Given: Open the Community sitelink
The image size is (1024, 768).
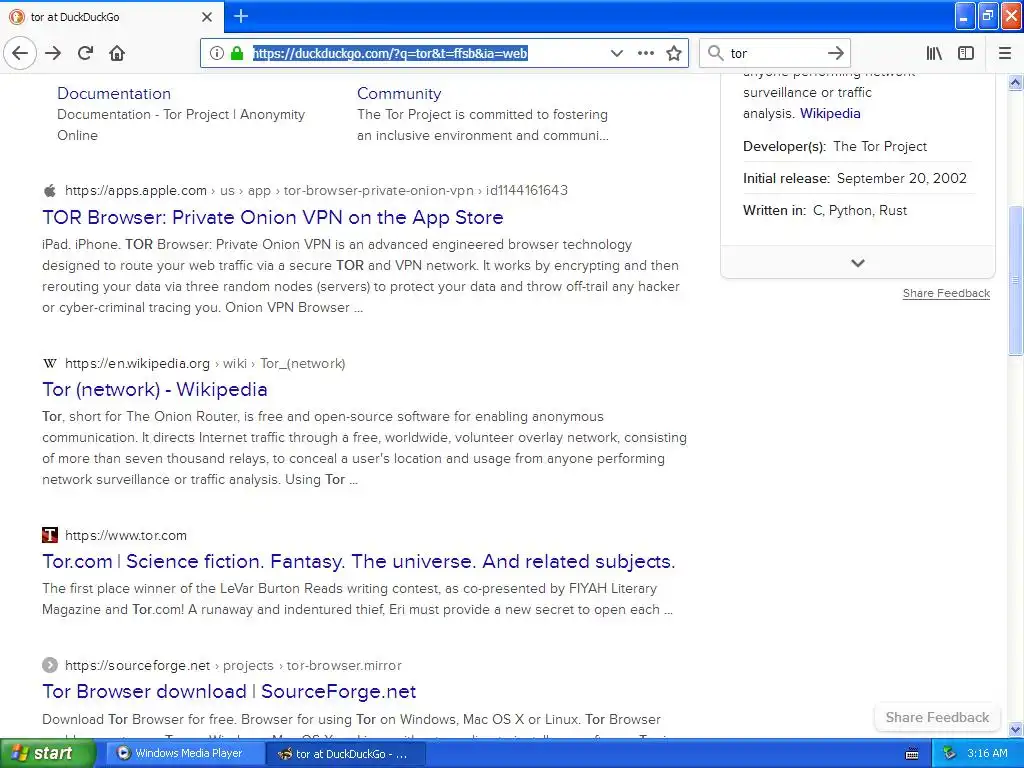Looking at the screenshot, I should pyautogui.click(x=399, y=93).
